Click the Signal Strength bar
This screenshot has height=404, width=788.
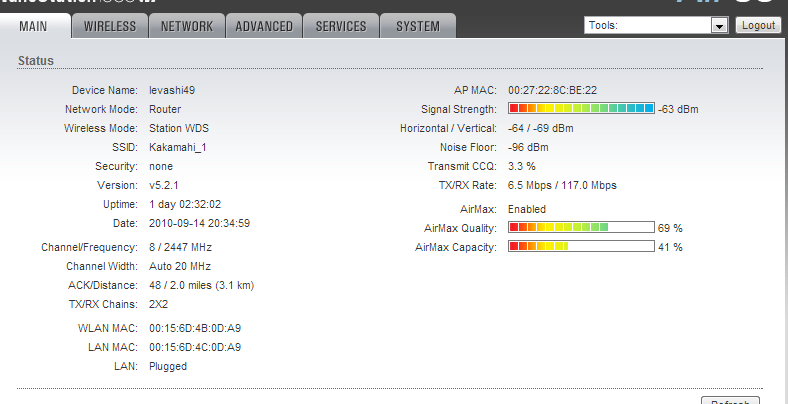pos(581,108)
